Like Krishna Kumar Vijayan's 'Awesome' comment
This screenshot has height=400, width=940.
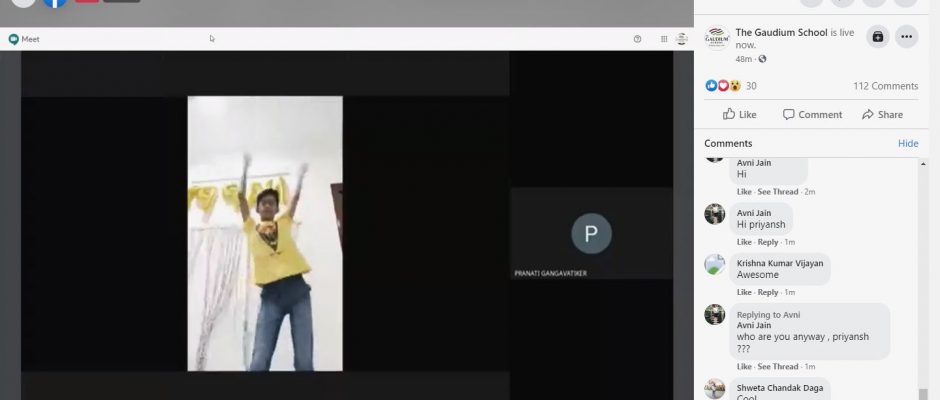744,293
